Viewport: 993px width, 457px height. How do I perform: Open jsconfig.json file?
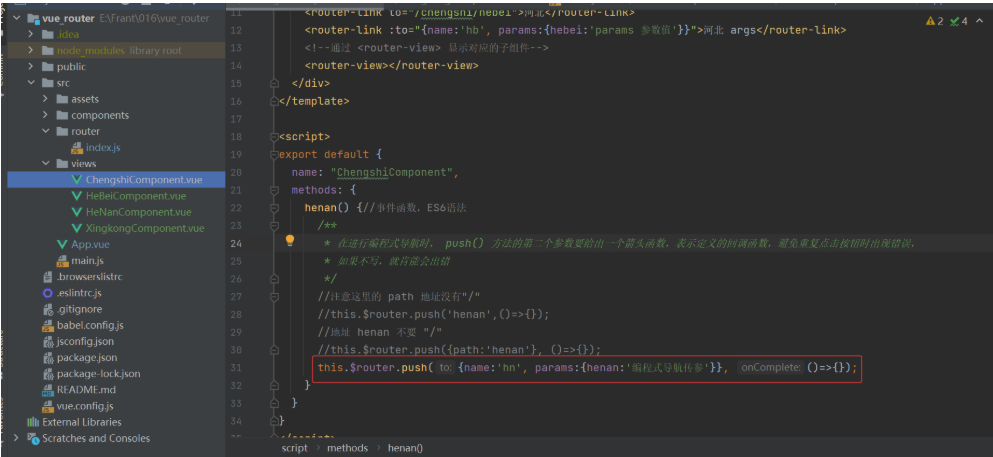[85, 341]
